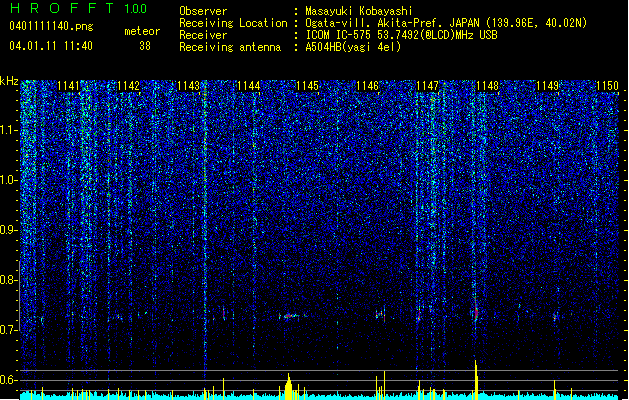The height and width of the screenshot is (400, 629).
Task: Click the 1145 time marker
Action: coord(307,86)
